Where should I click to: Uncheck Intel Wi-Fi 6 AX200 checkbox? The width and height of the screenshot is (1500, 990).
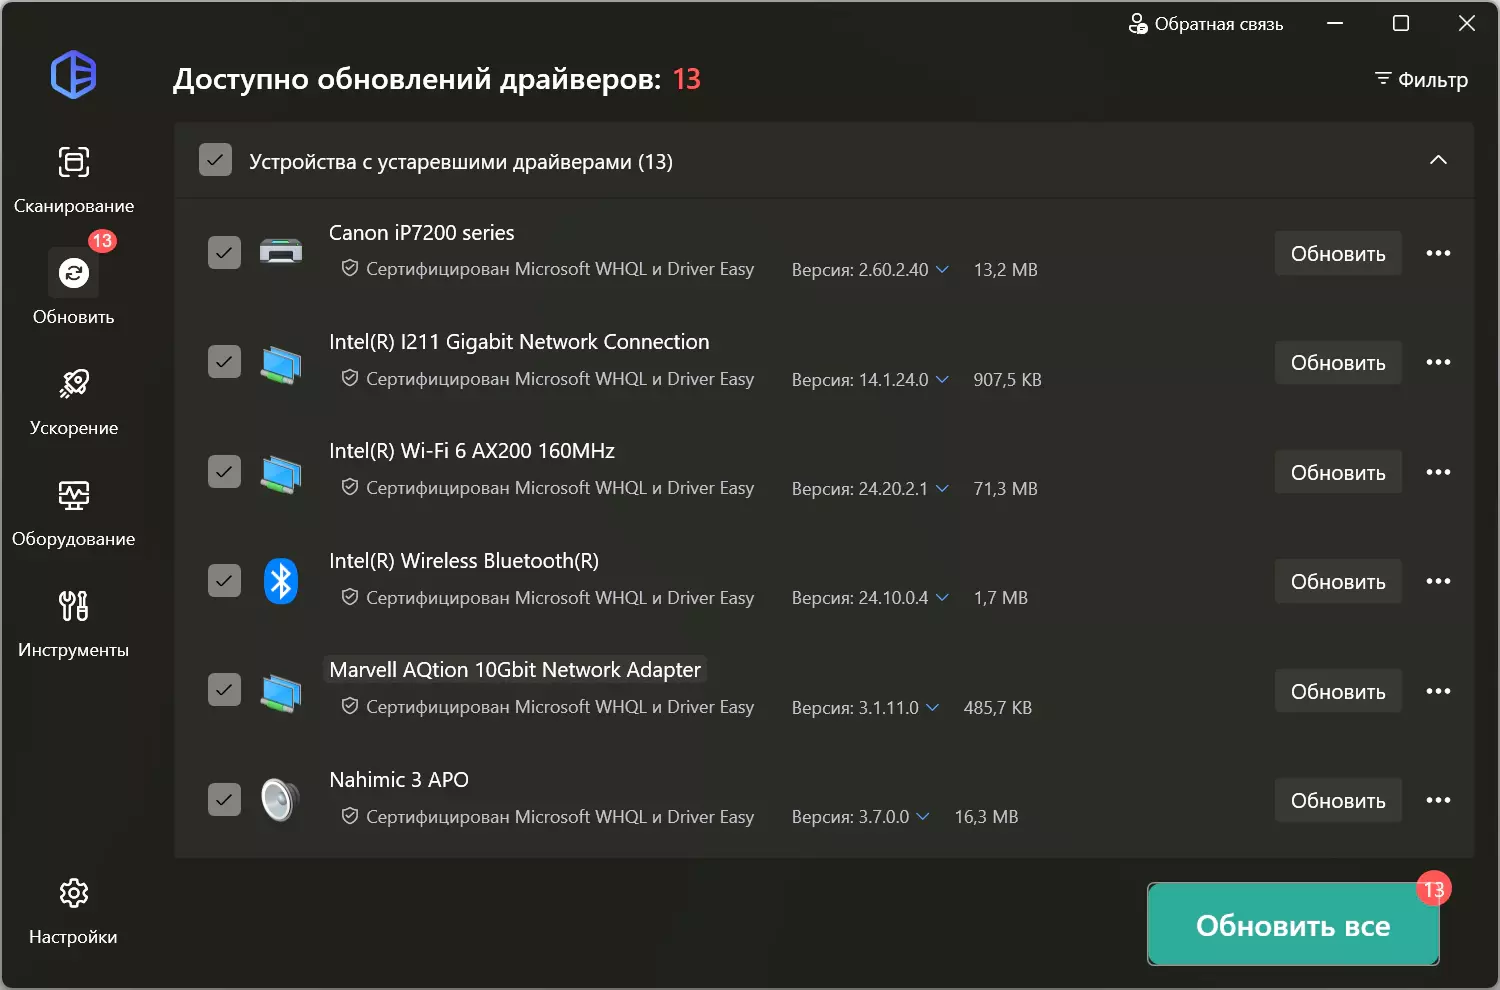(224, 471)
